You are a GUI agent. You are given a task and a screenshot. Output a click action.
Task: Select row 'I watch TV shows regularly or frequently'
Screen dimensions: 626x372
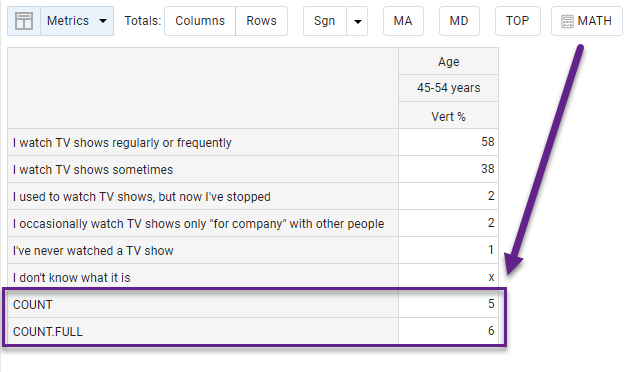coord(203,142)
